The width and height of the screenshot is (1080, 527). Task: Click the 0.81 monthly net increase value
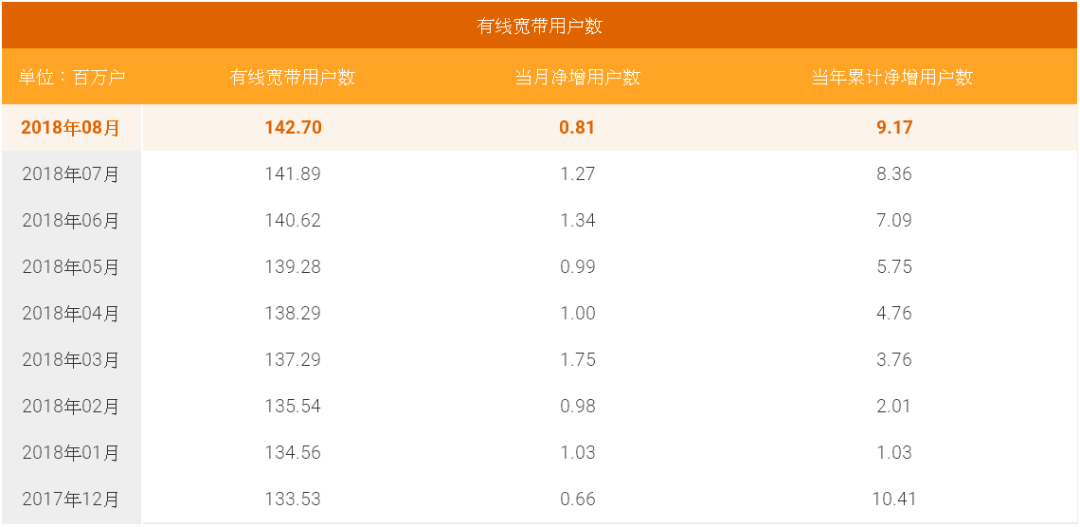pyautogui.click(x=577, y=128)
